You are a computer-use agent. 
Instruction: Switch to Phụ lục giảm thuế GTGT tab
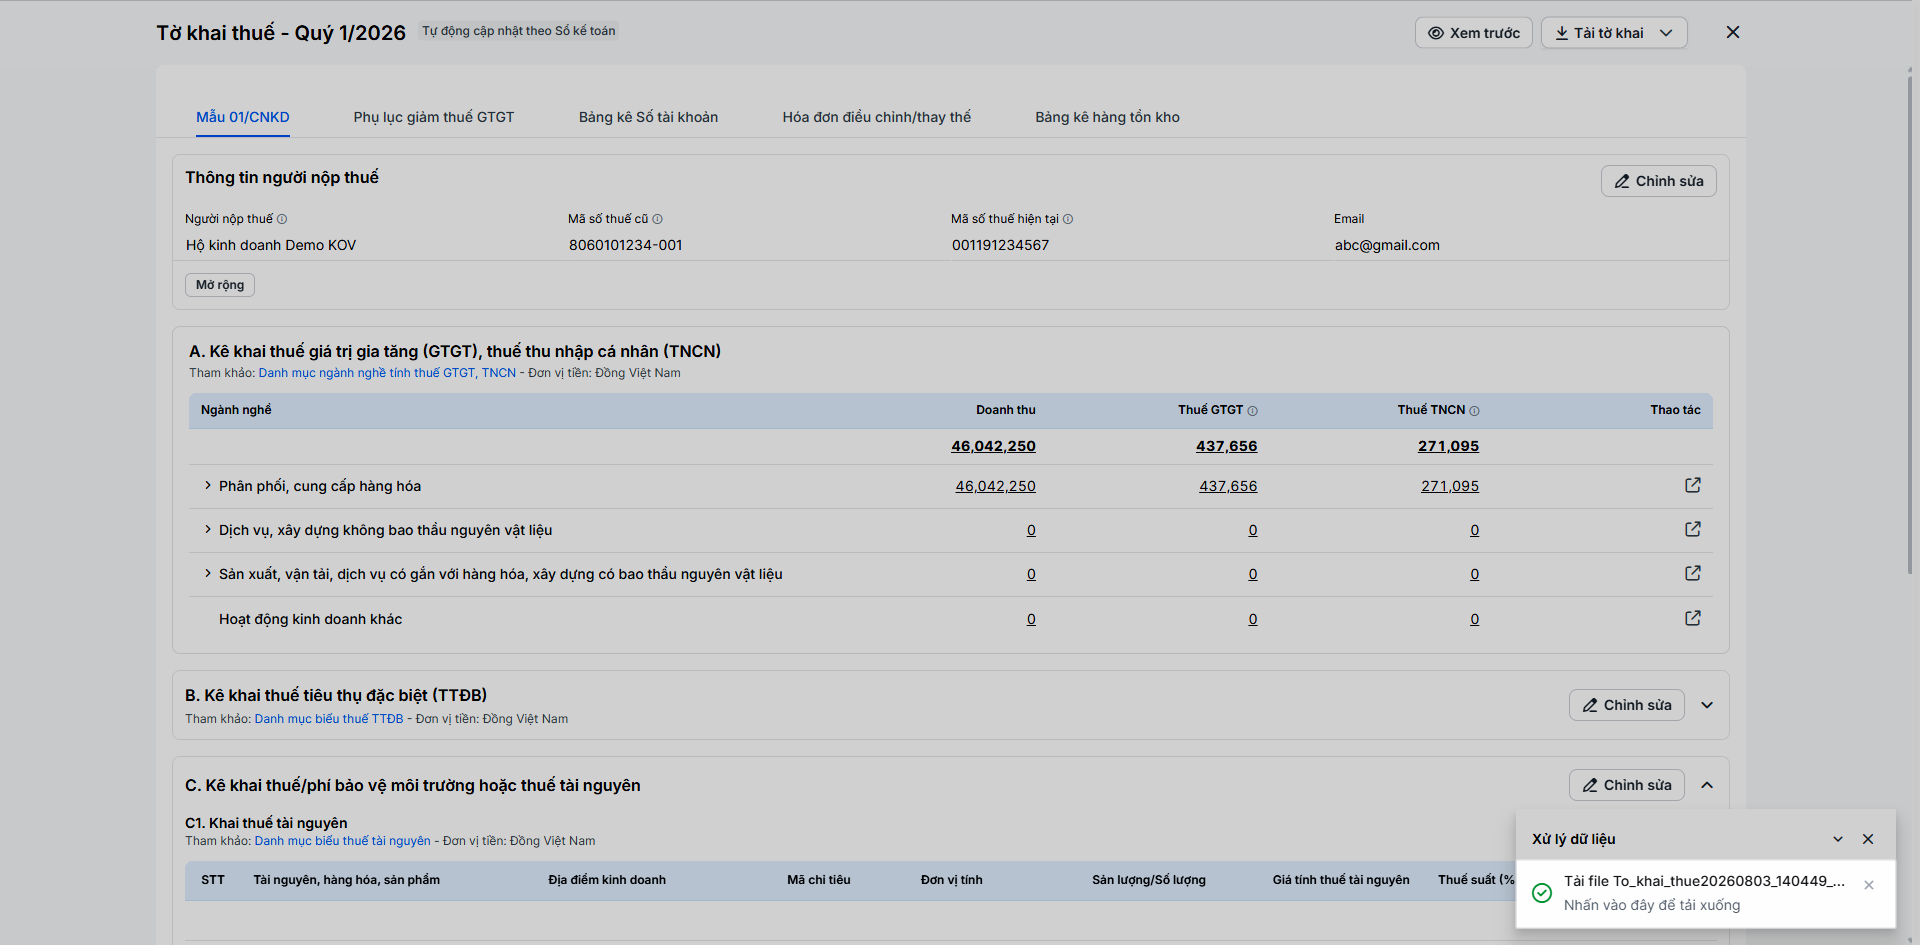pyautogui.click(x=434, y=117)
